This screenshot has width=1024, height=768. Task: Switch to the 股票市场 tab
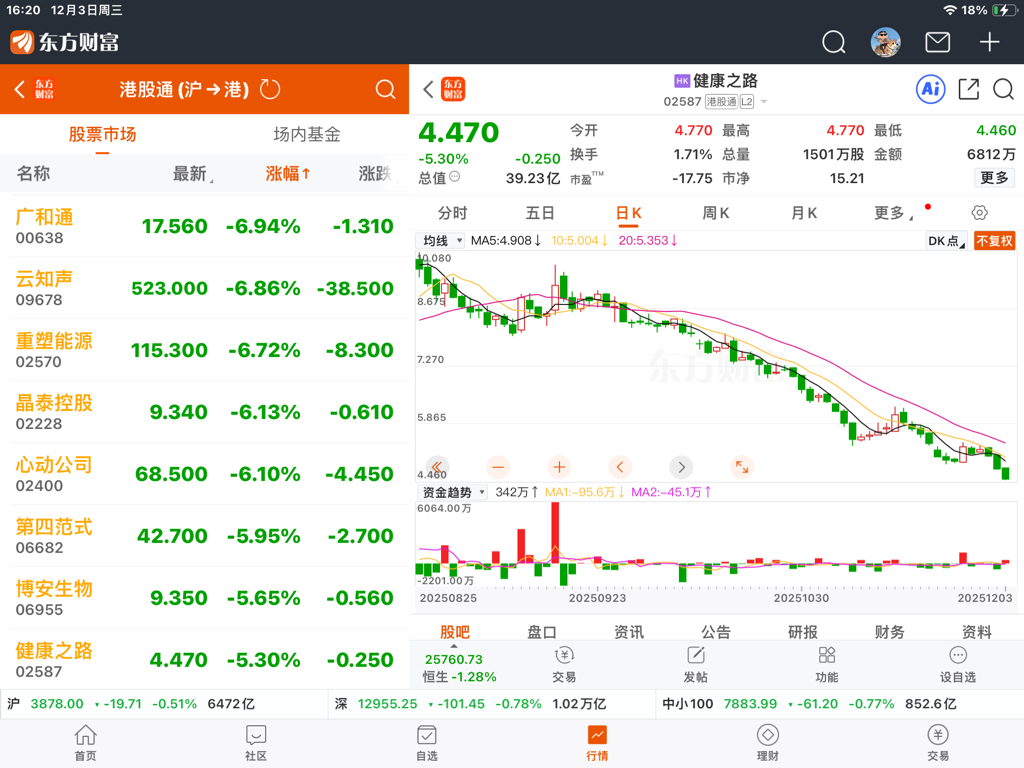tap(103, 135)
